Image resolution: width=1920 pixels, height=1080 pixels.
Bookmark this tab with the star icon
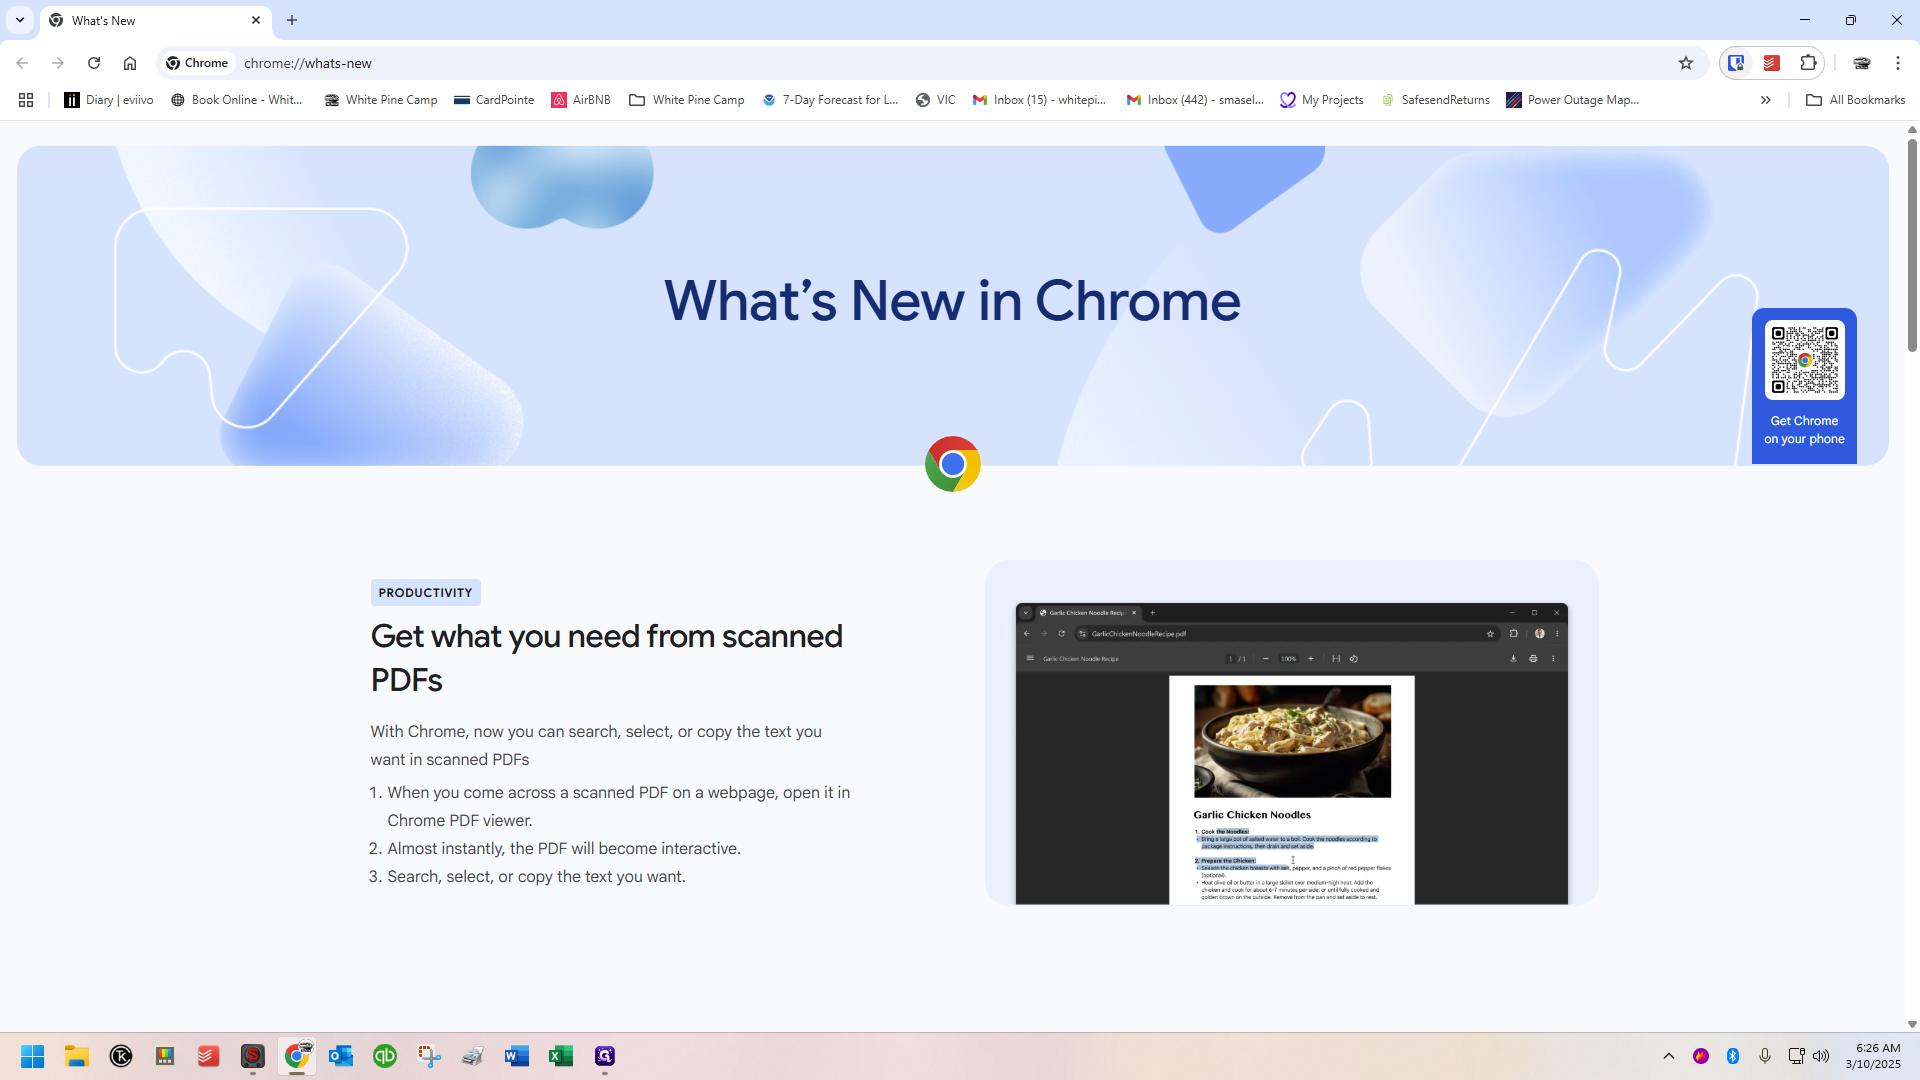pyautogui.click(x=1686, y=63)
